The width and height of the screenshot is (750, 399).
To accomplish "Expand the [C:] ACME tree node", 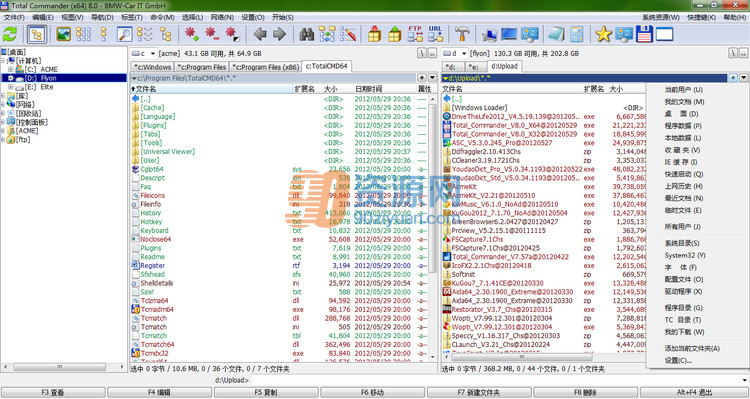I will click(11, 69).
